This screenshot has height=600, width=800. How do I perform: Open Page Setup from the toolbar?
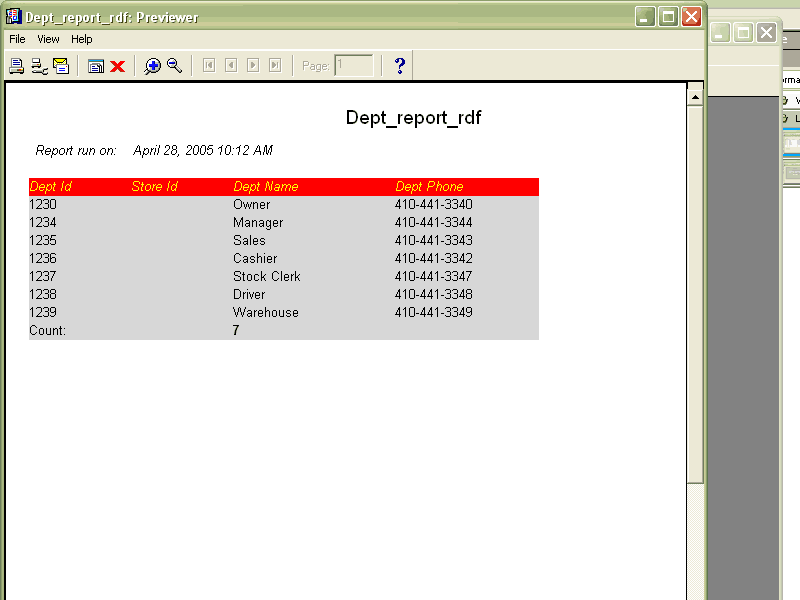click(x=39, y=66)
